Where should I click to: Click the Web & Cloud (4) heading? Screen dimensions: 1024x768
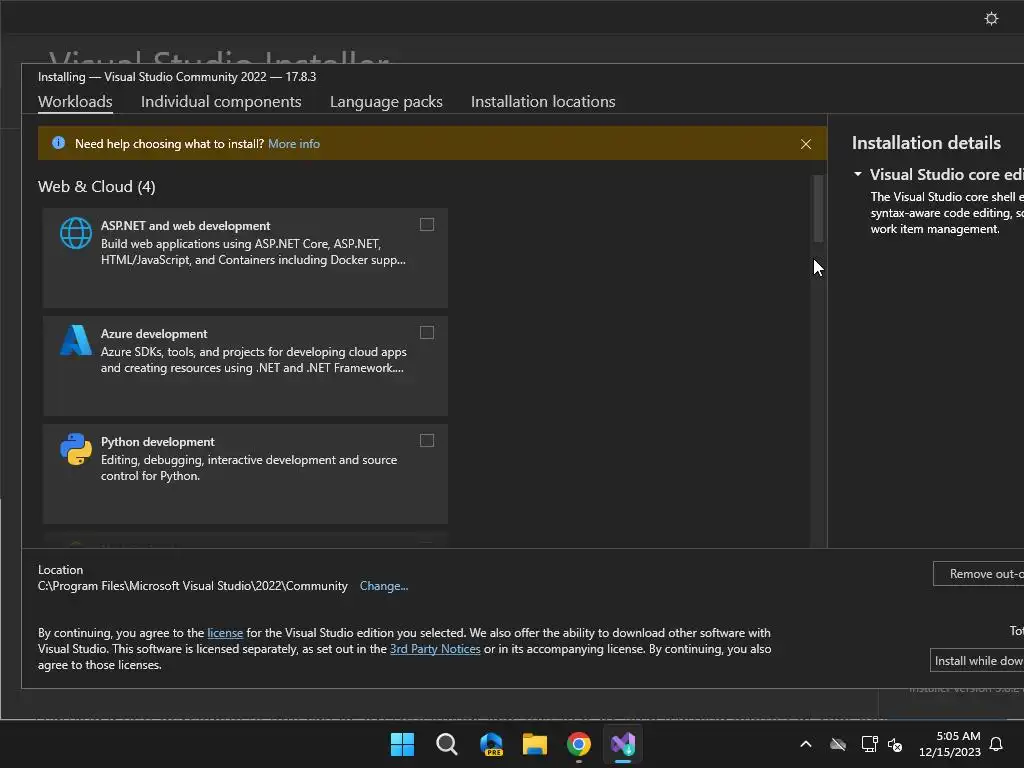click(x=97, y=187)
